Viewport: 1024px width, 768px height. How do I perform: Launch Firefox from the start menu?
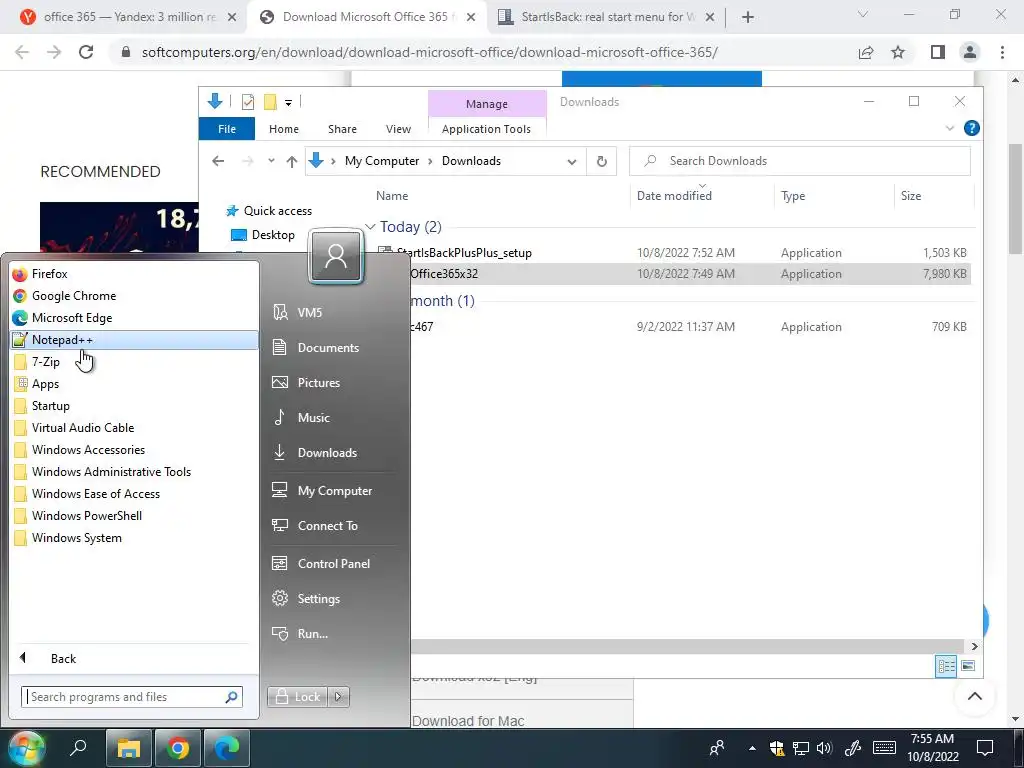click(134, 274)
